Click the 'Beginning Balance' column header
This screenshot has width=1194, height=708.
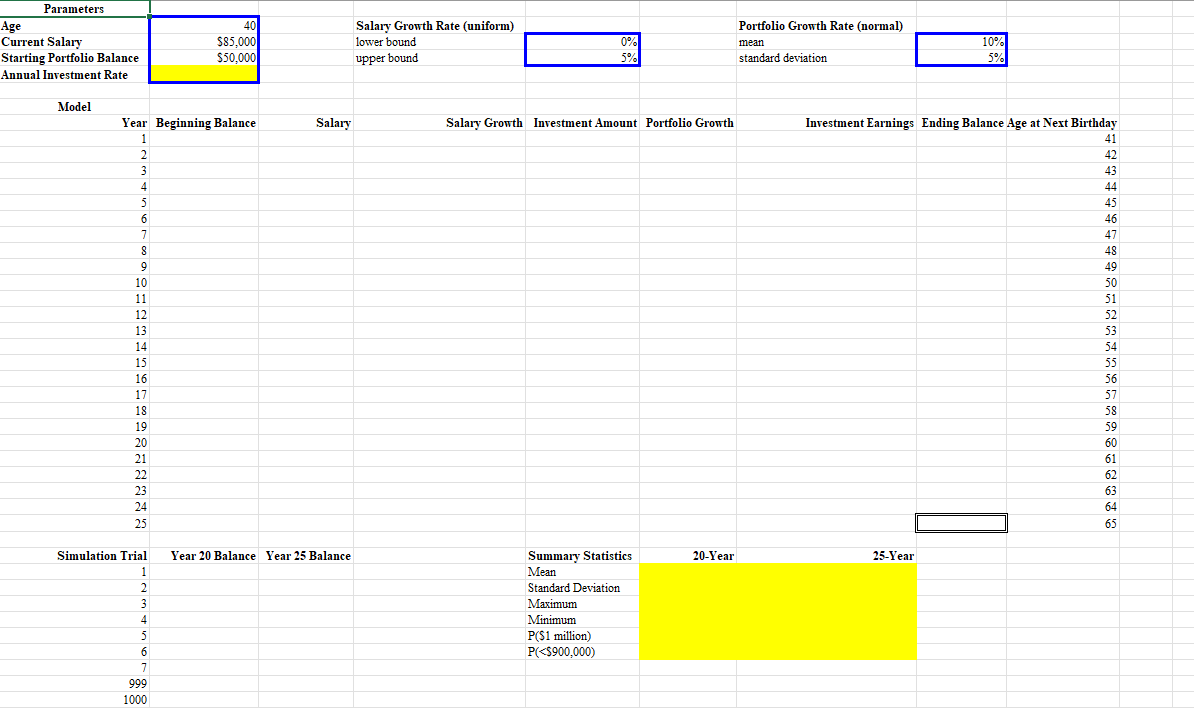point(206,123)
